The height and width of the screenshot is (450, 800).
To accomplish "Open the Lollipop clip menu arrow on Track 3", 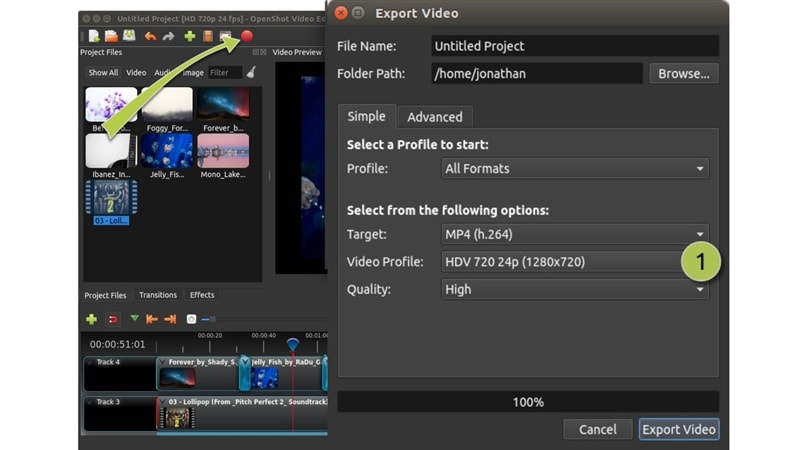I will point(163,402).
